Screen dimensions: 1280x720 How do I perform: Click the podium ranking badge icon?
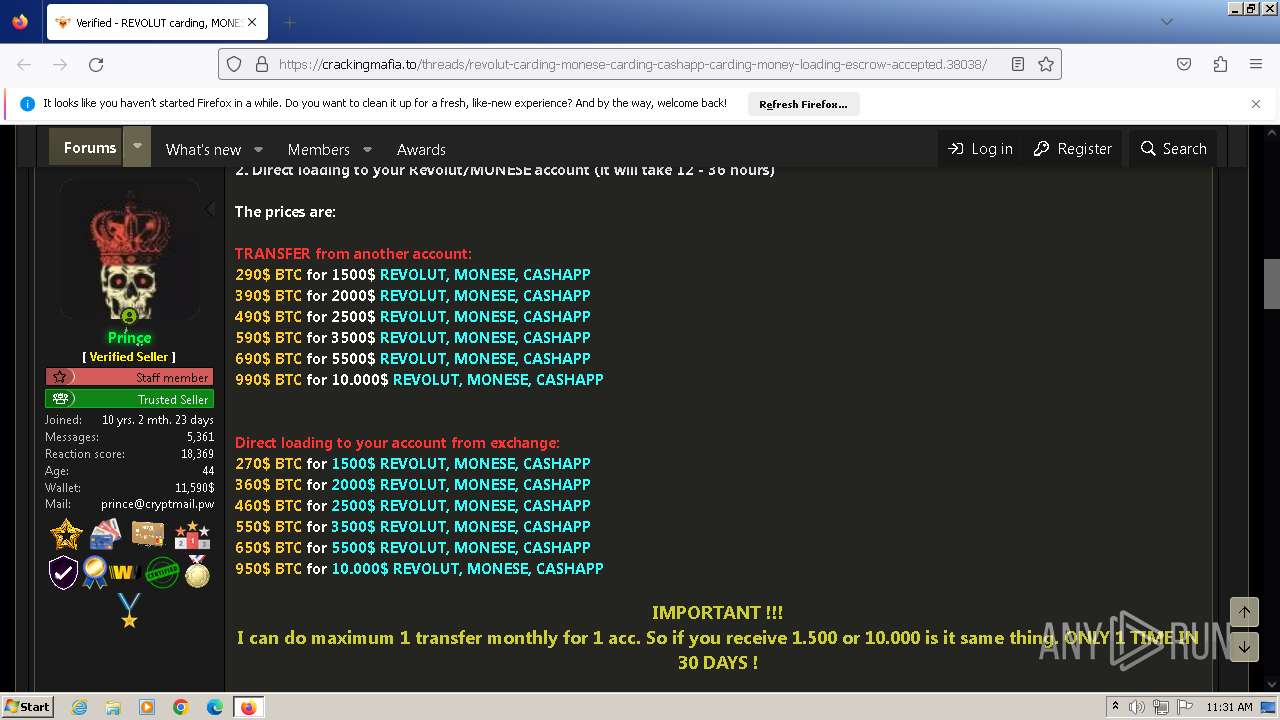pos(192,535)
